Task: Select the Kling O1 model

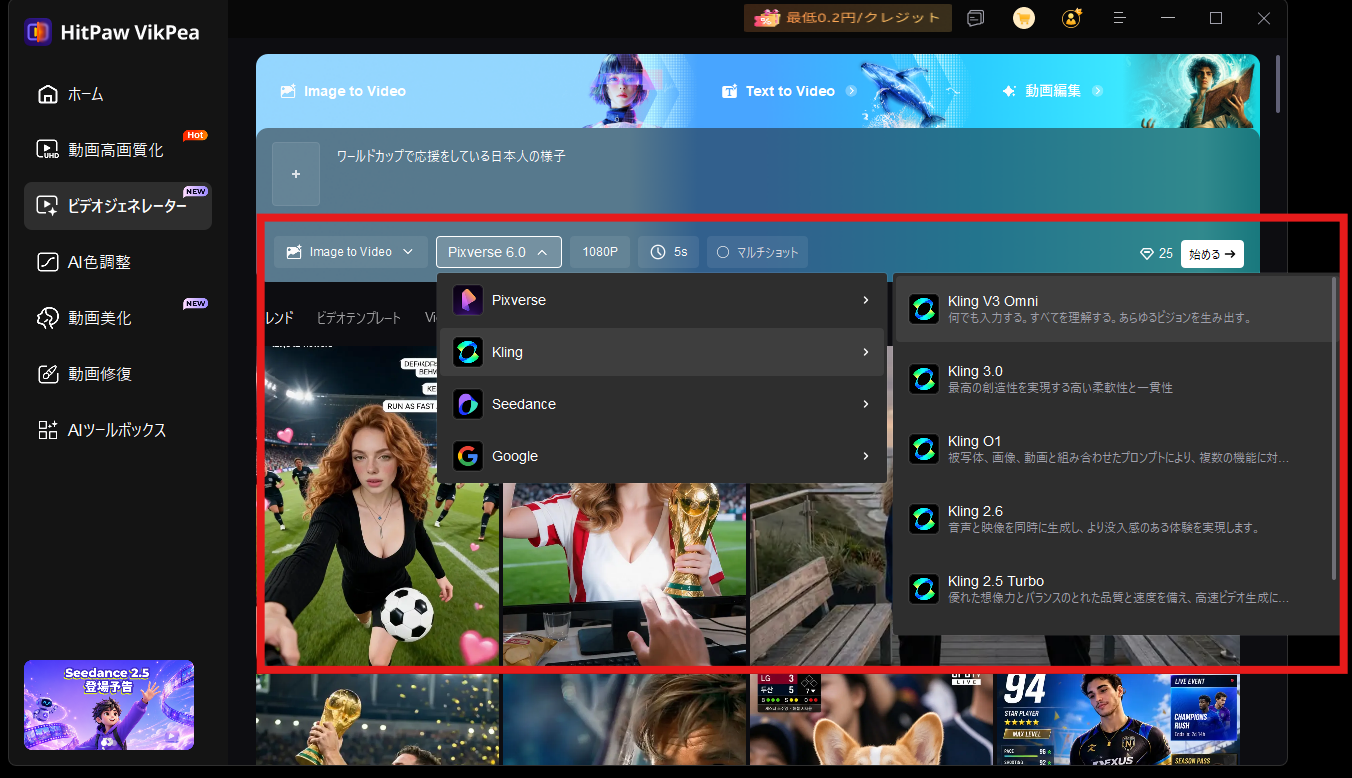Action: [x=1114, y=449]
